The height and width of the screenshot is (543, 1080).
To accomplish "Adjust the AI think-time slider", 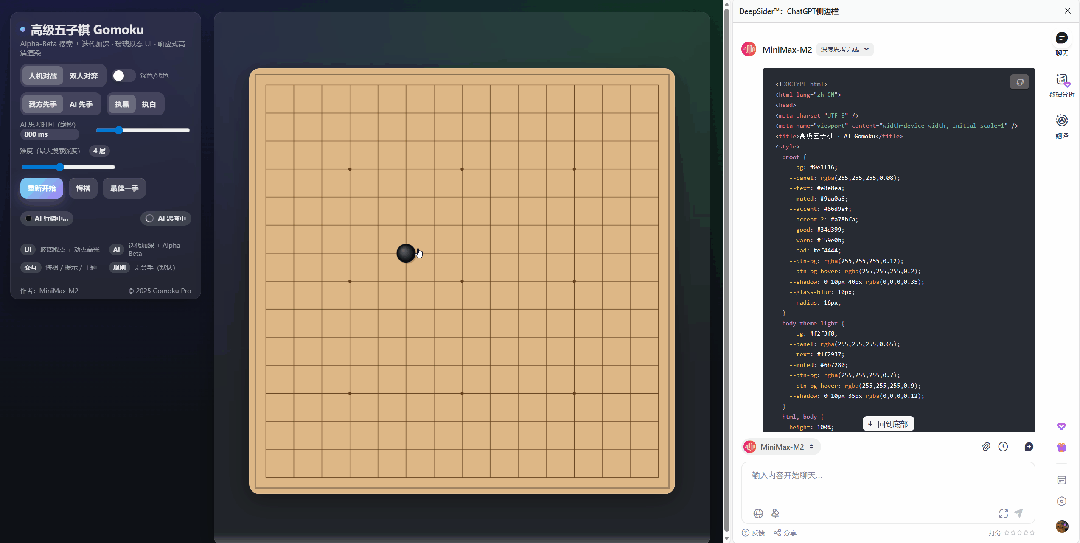I will (x=143, y=130).
